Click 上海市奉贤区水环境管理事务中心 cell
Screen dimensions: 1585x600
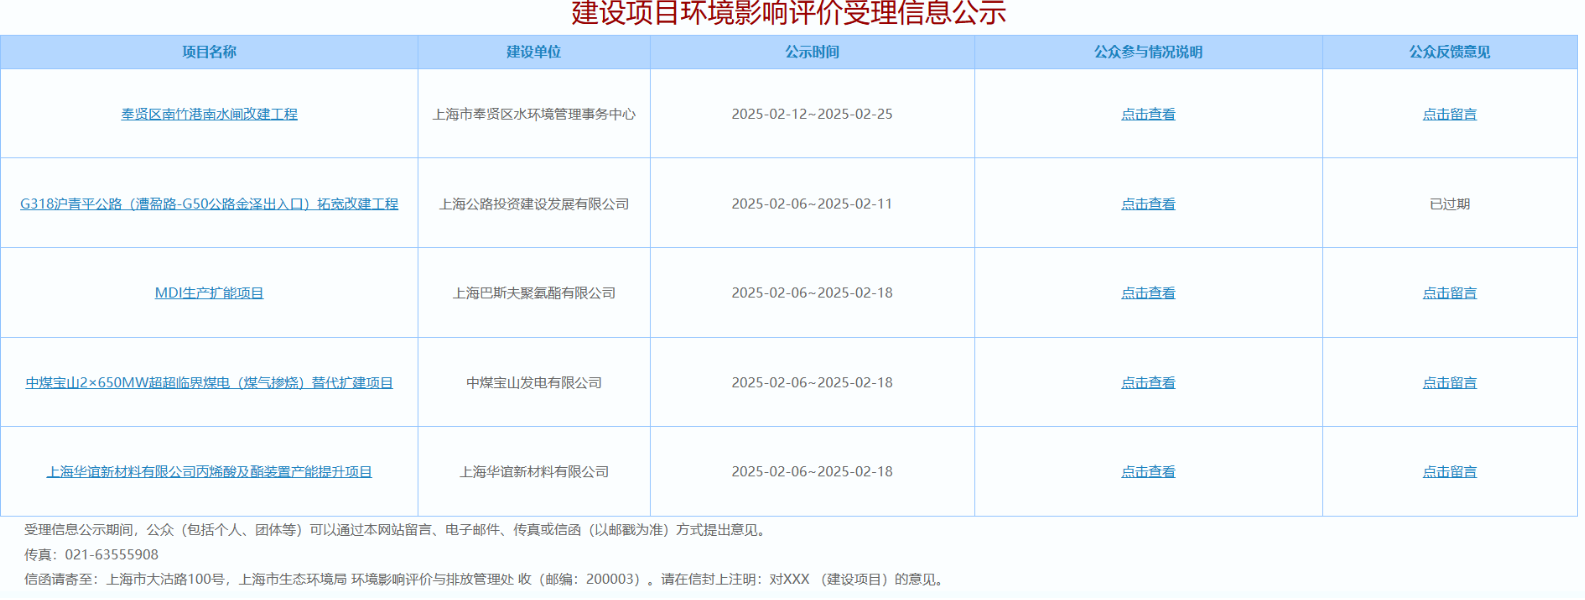pos(534,114)
